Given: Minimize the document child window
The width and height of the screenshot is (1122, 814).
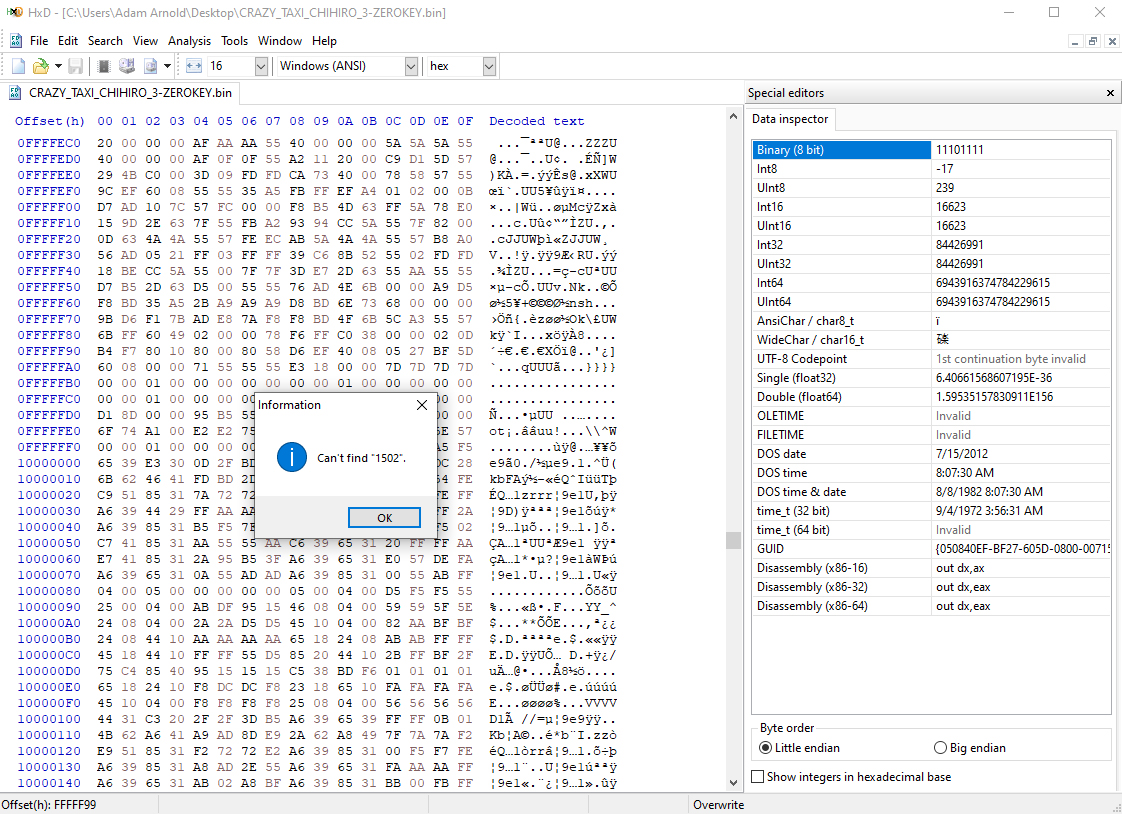Looking at the screenshot, I should click(x=1075, y=41).
